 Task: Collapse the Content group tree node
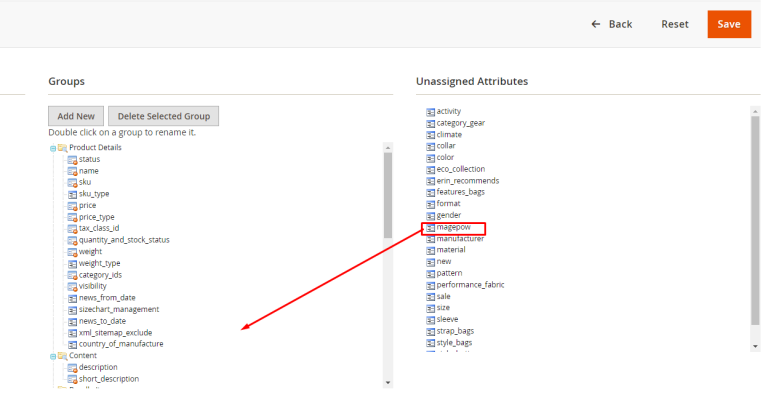pyautogui.click(x=52, y=356)
